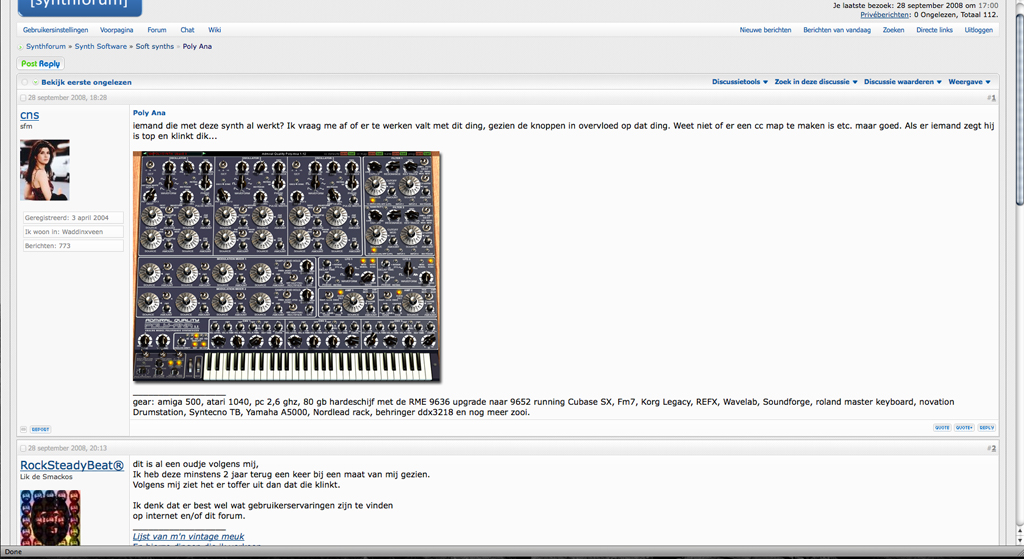Open the Privéberichten link
This screenshot has height=559, width=1024.
point(884,14)
